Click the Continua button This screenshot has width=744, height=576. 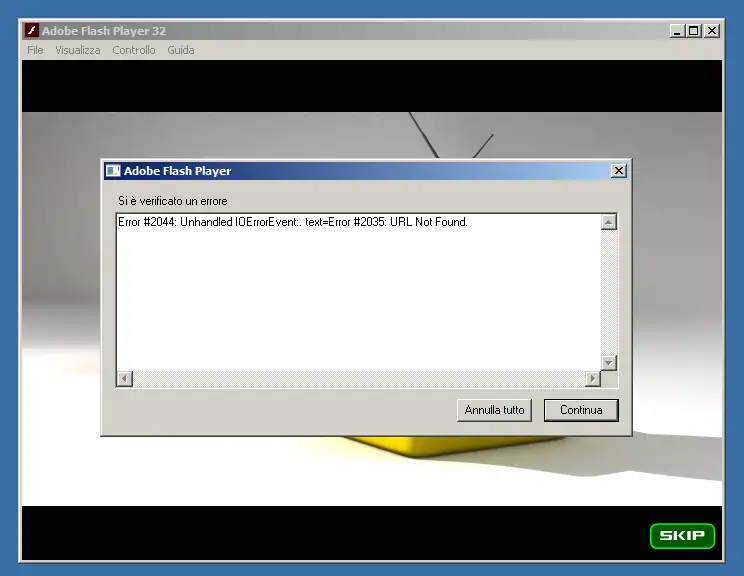coord(581,410)
